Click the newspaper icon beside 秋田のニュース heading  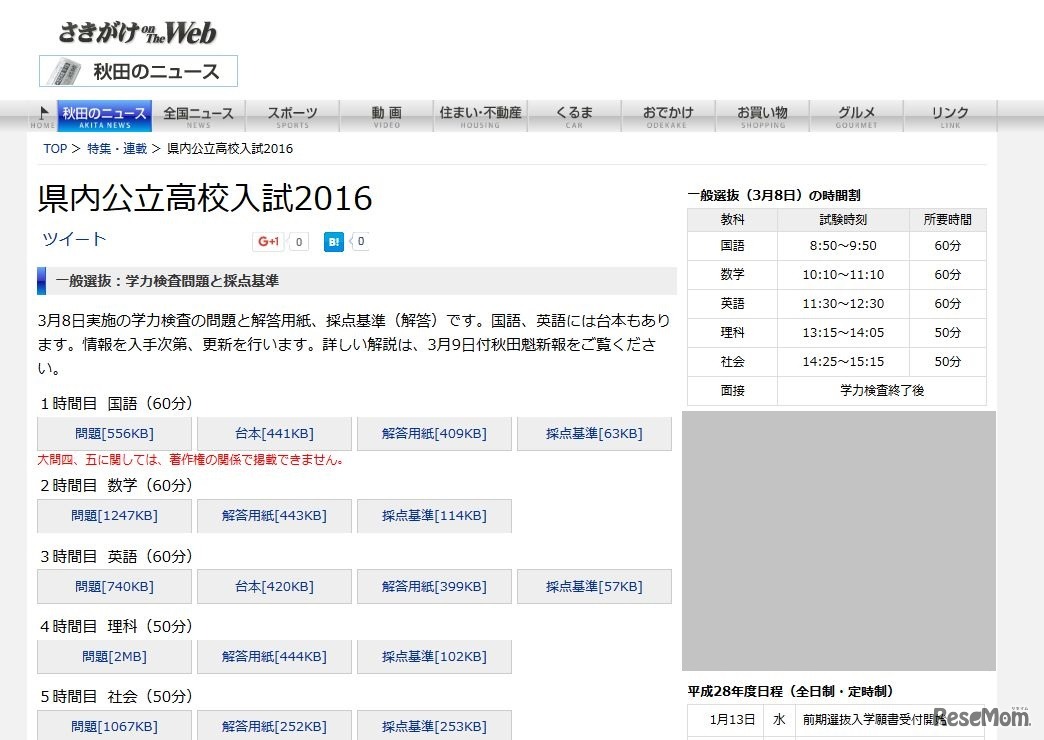click(x=65, y=72)
